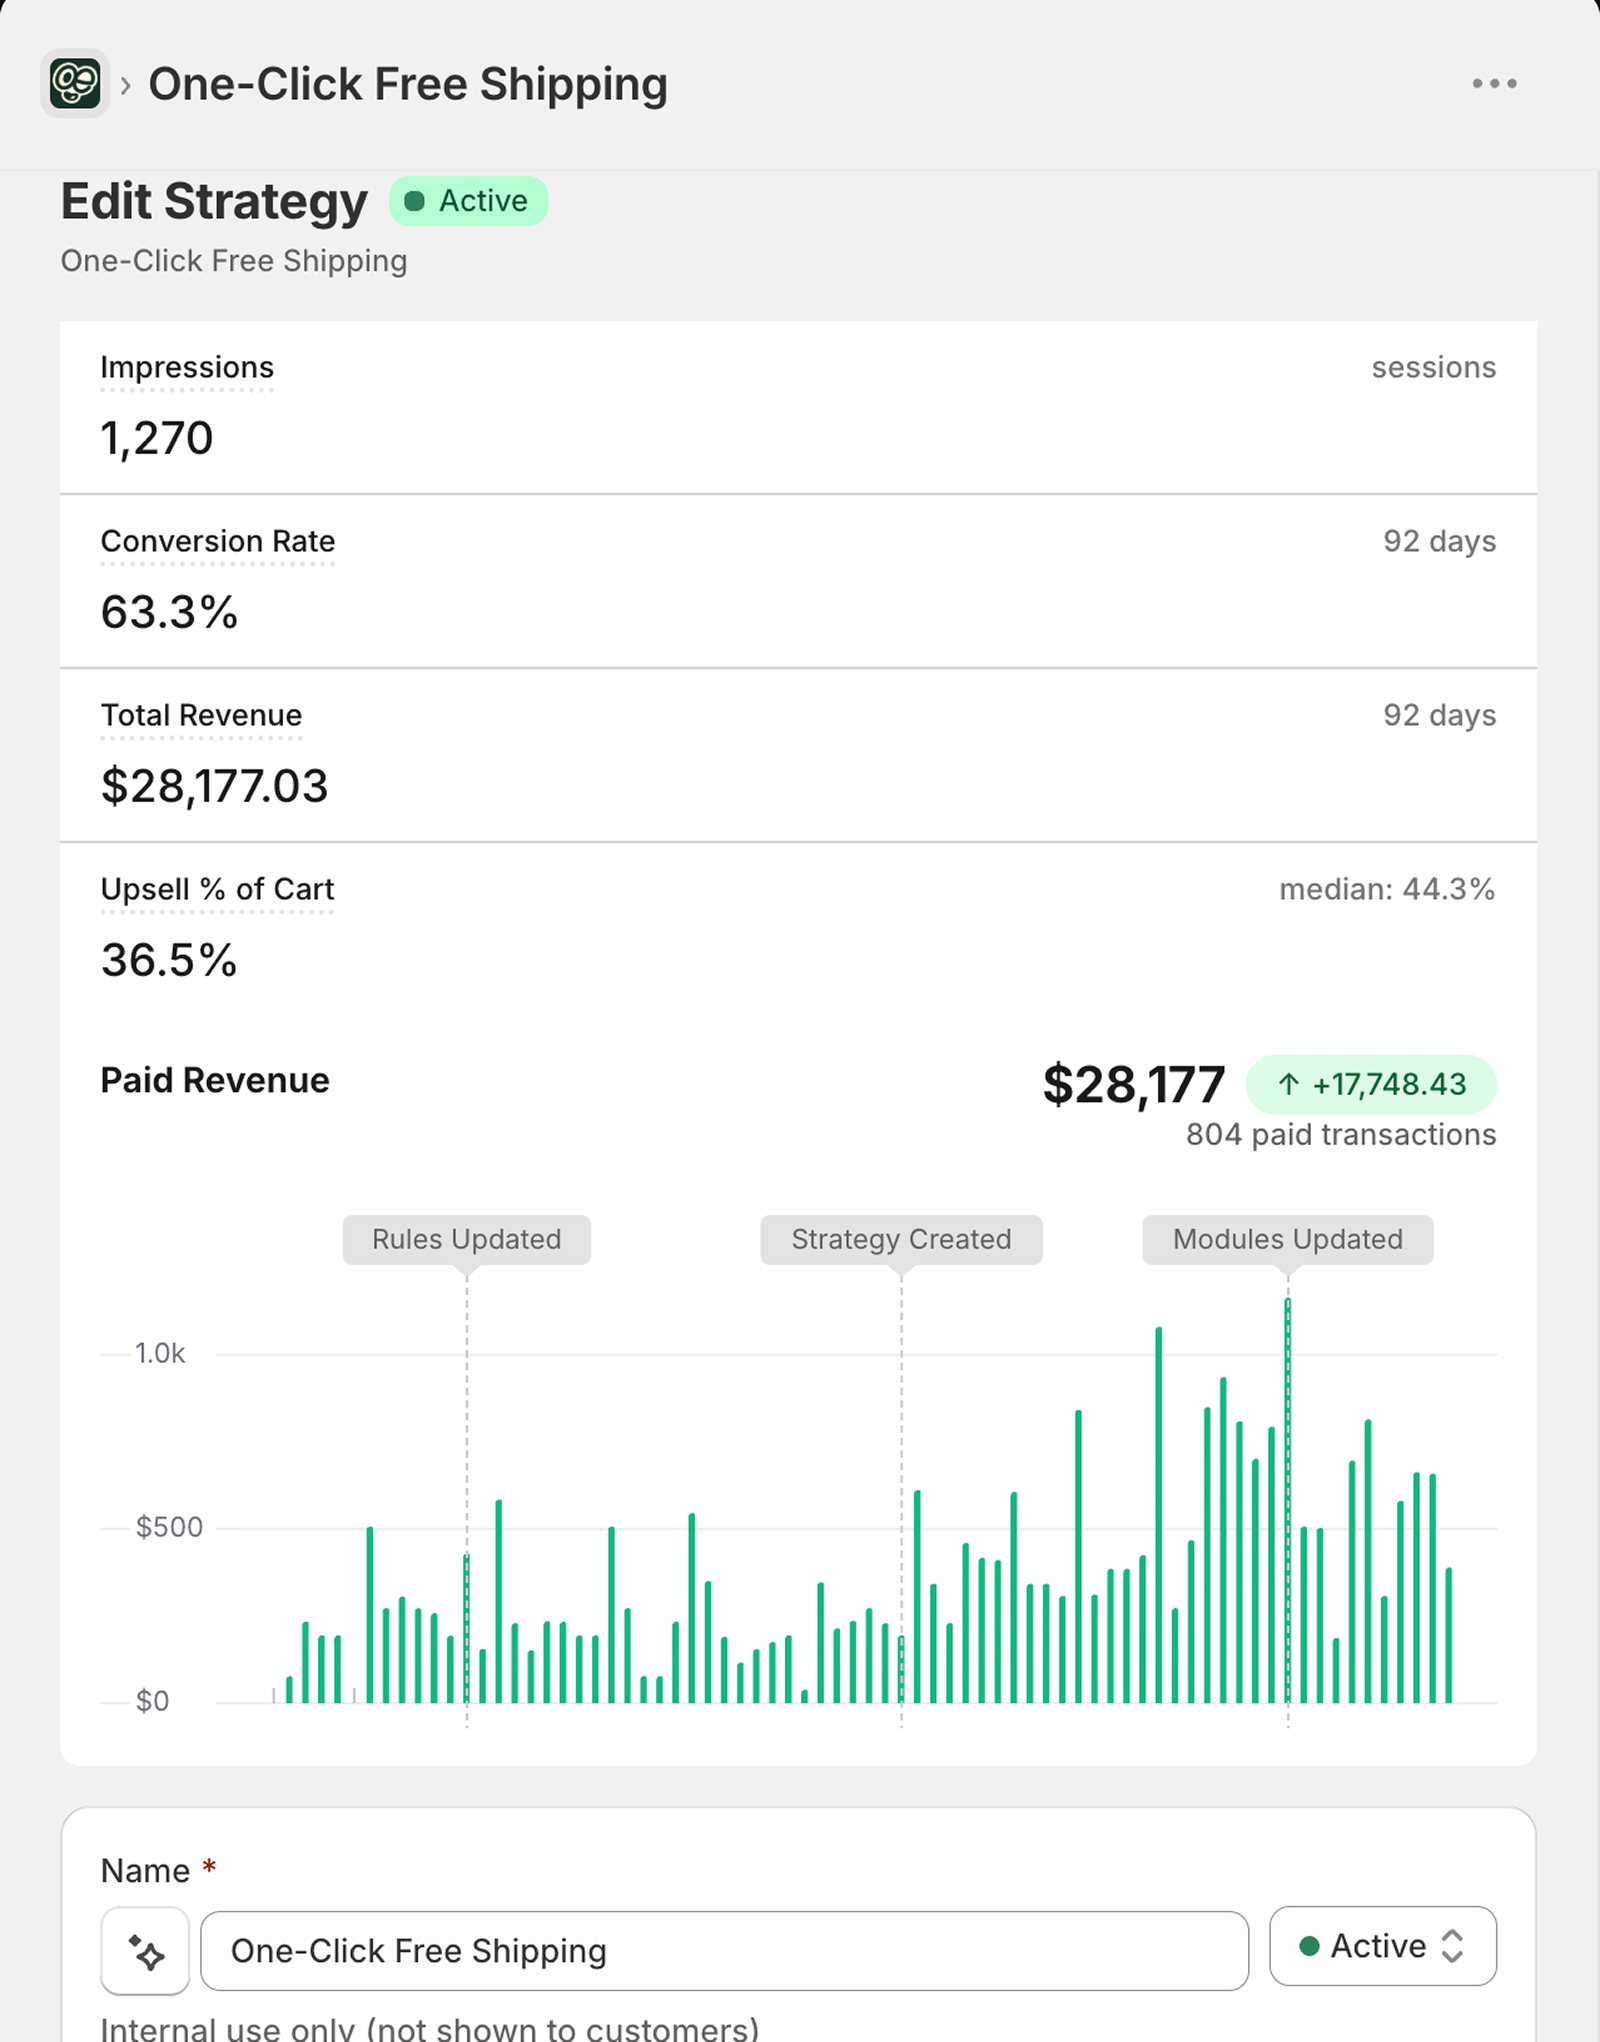This screenshot has height=2042, width=1600.
Task: Click the One-Click Free Shipping header title
Action: tap(408, 84)
